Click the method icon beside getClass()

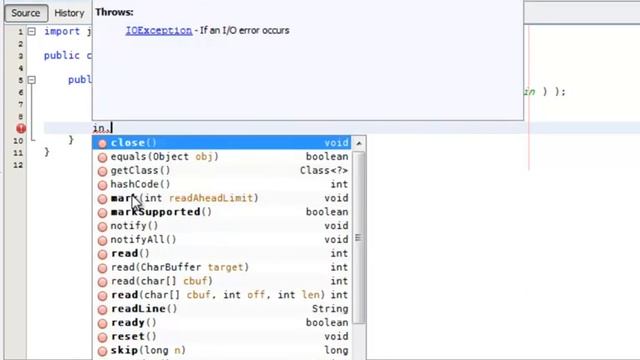point(102,171)
